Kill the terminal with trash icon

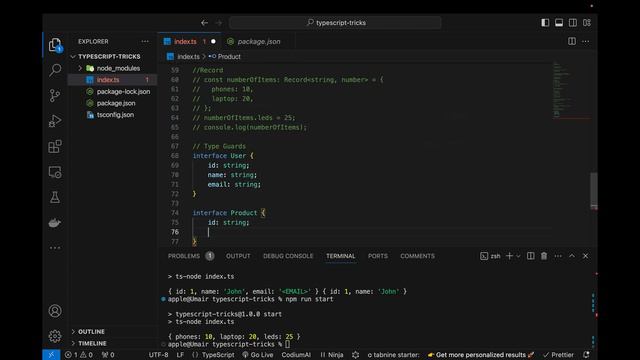tap(544, 256)
